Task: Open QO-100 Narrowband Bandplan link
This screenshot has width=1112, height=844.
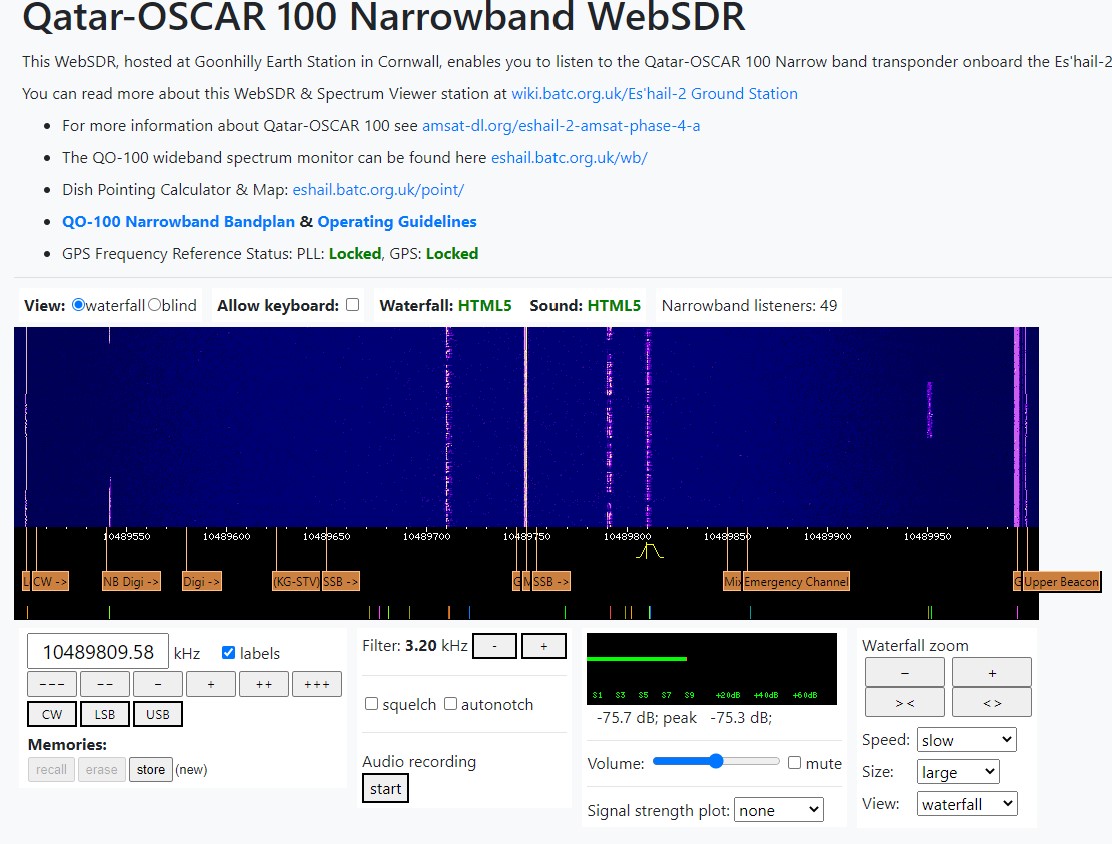Action: coord(178,221)
